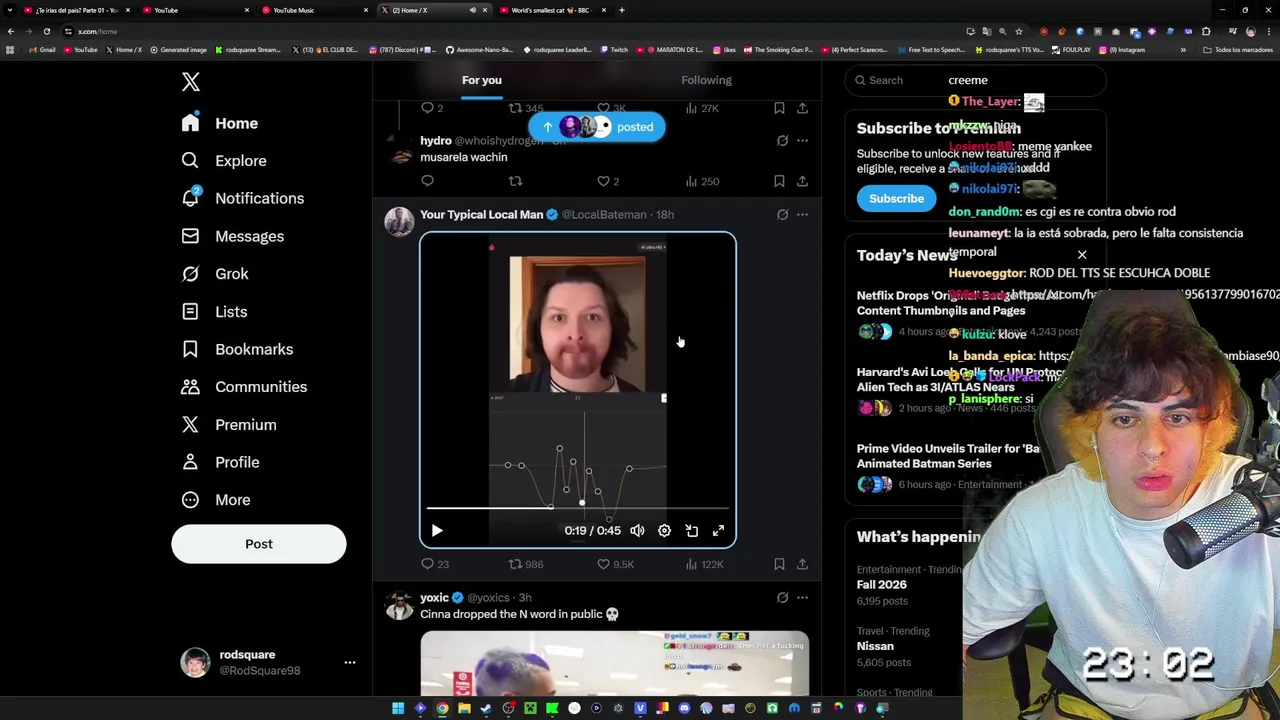Image resolution: width=1280 pixels, height=720 pixels.
Task: Click the blue Subscribe button
Action: click(x=896, y=198)
